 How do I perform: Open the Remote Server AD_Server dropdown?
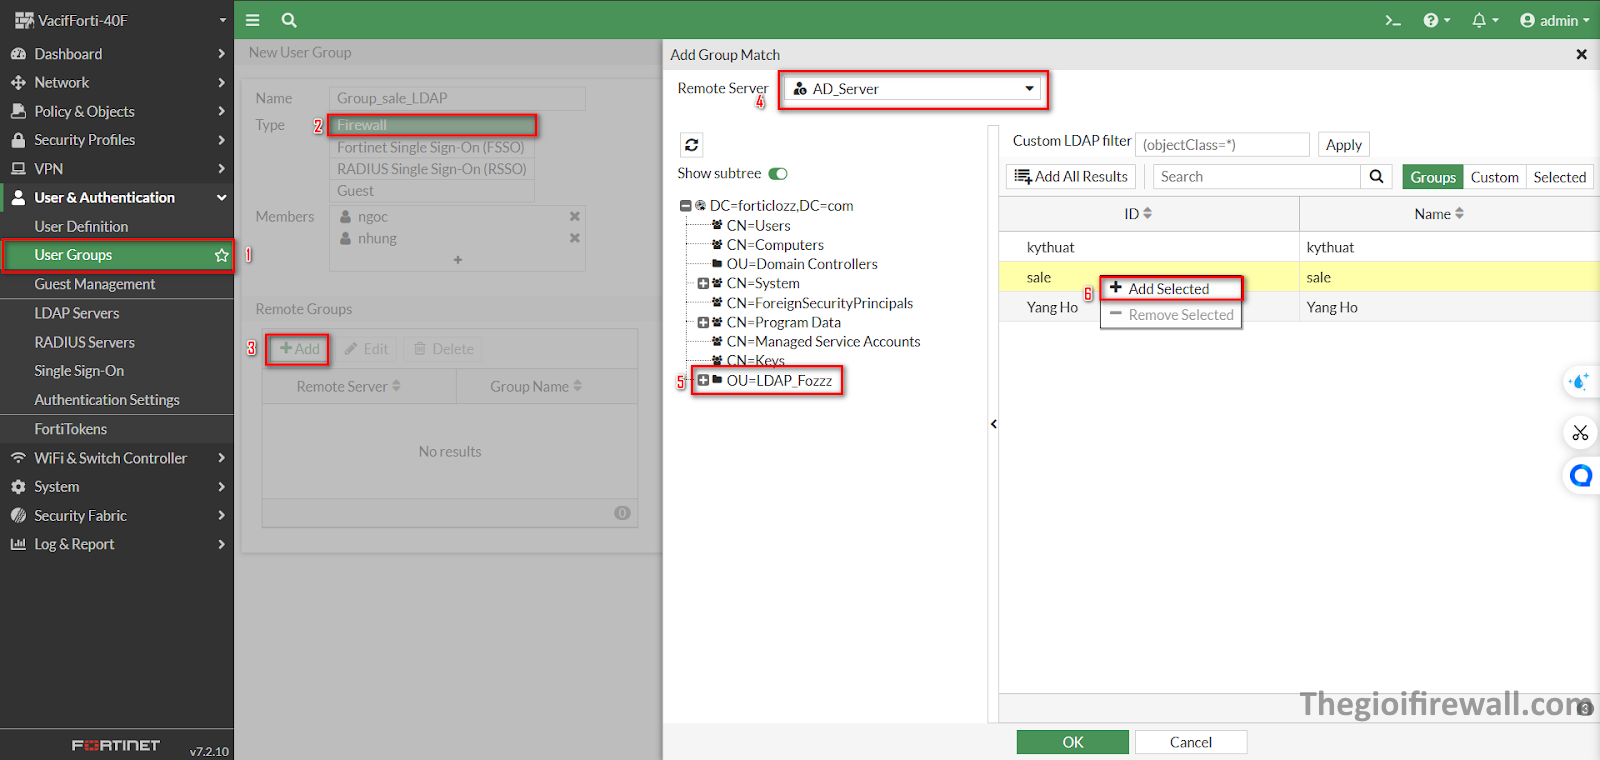[913, 89]
